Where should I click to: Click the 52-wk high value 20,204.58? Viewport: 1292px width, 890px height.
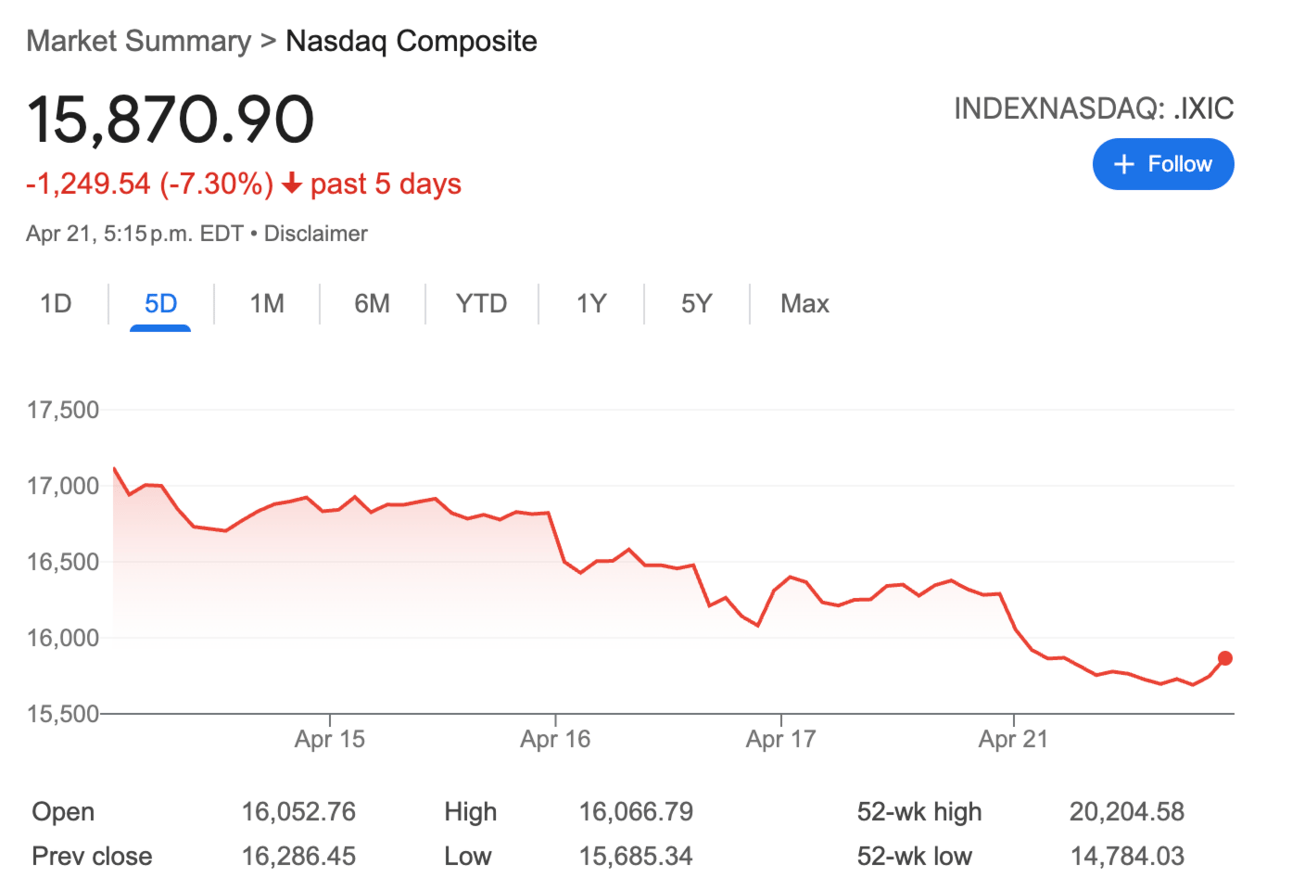tap(1126, 812)
